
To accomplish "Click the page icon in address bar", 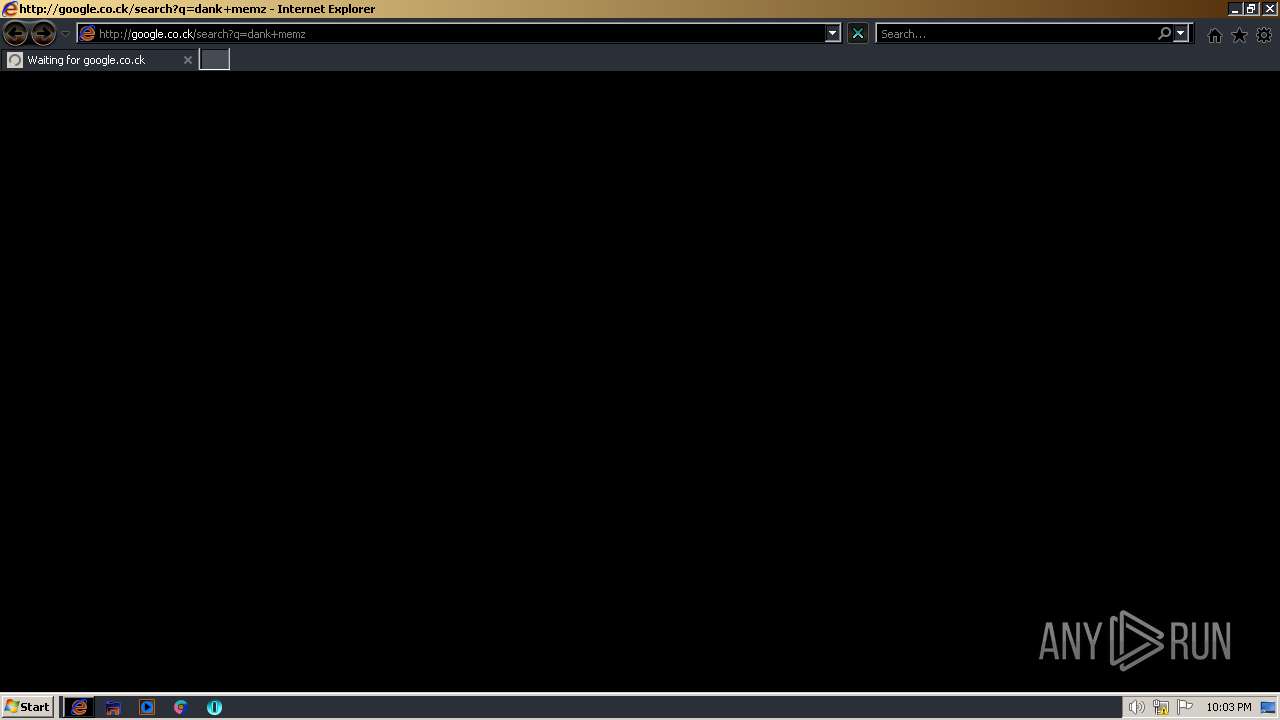I will (87, 34).
